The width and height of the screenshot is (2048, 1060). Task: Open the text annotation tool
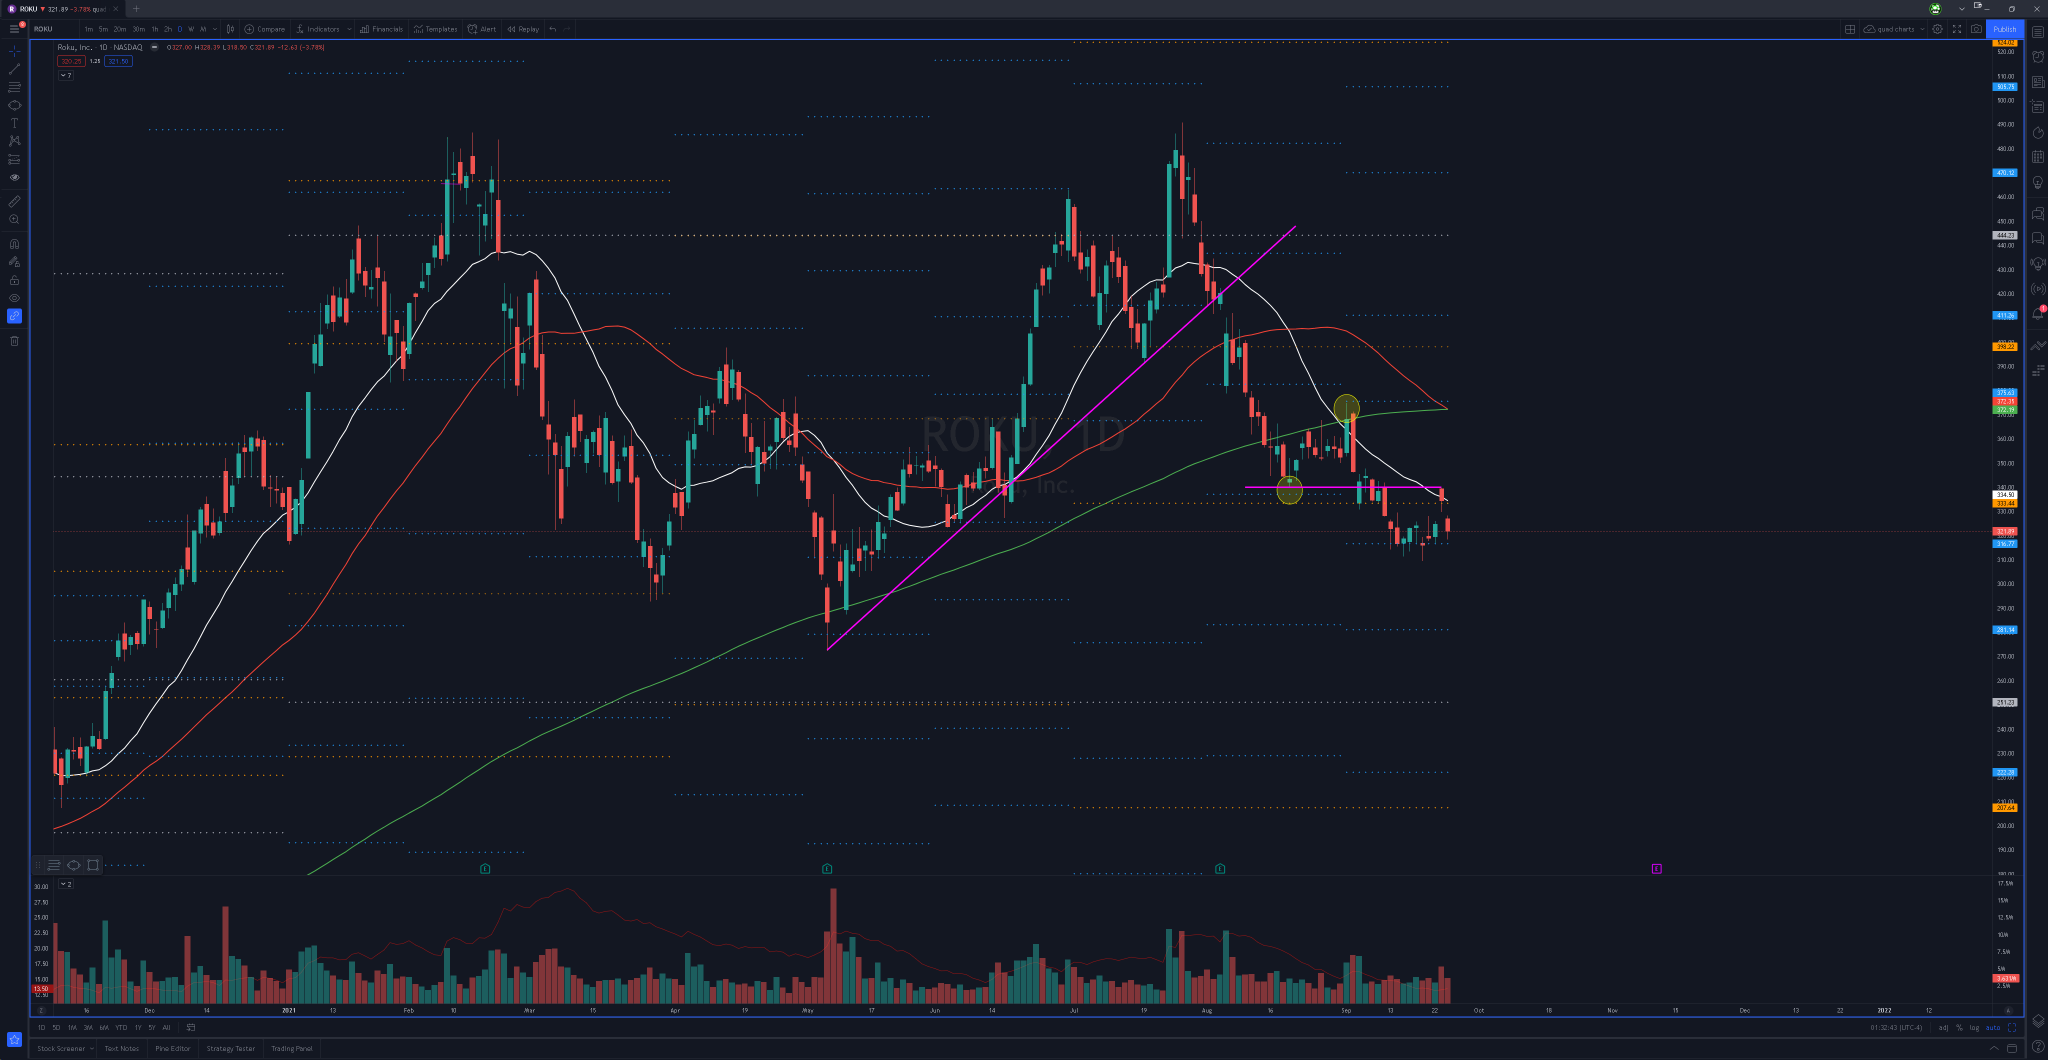[x=14, y=123]
